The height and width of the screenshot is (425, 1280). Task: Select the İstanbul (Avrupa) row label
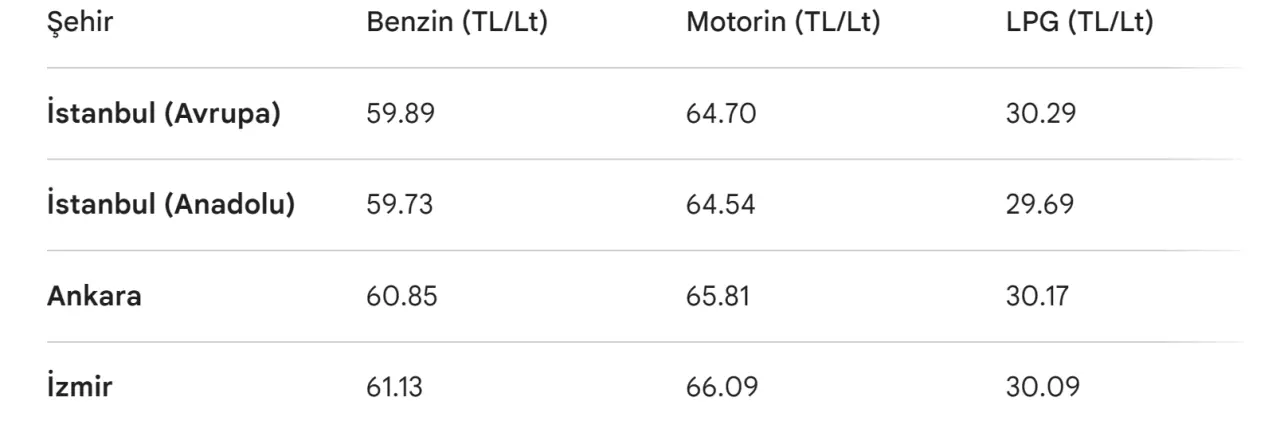(x=164, y=114)
